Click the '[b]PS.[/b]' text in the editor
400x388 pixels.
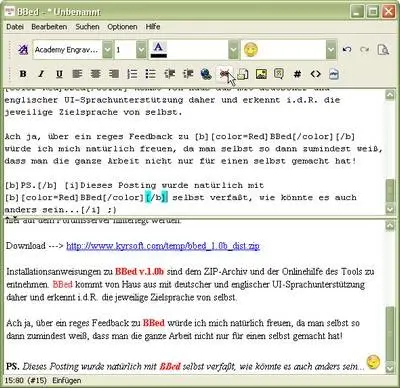pos(31,185)
